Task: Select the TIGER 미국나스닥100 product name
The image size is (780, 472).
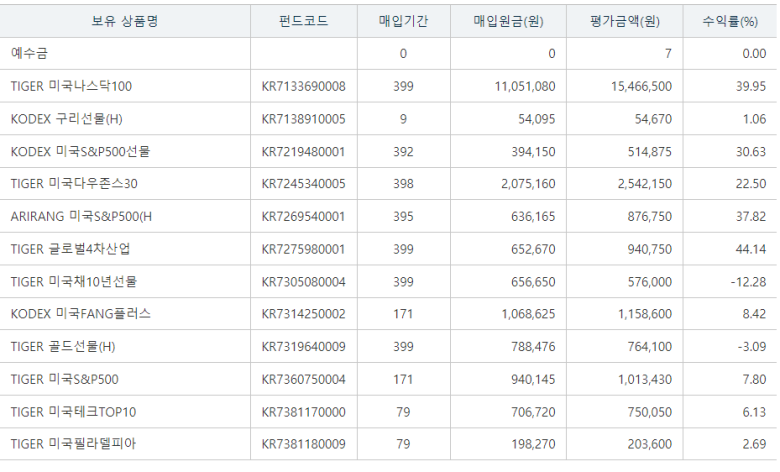Action: click(x=71, y=86)
